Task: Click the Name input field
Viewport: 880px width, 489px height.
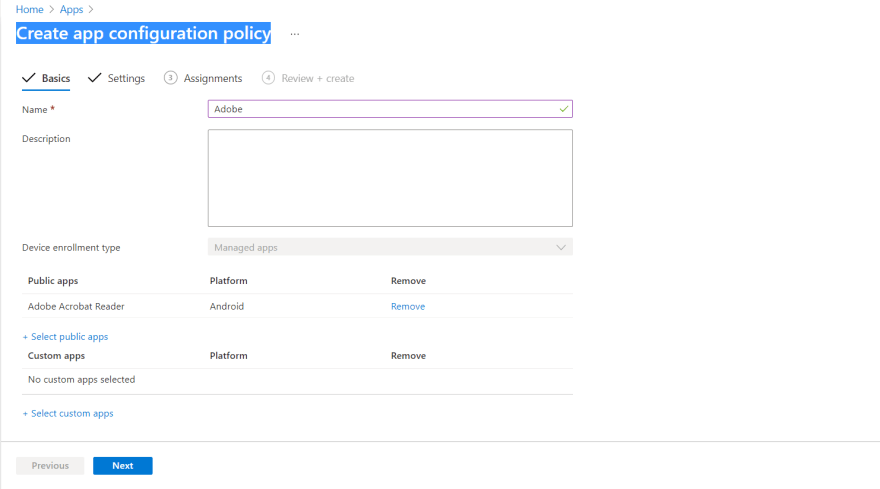Action: pyautogui.click(x=390, y=109)
